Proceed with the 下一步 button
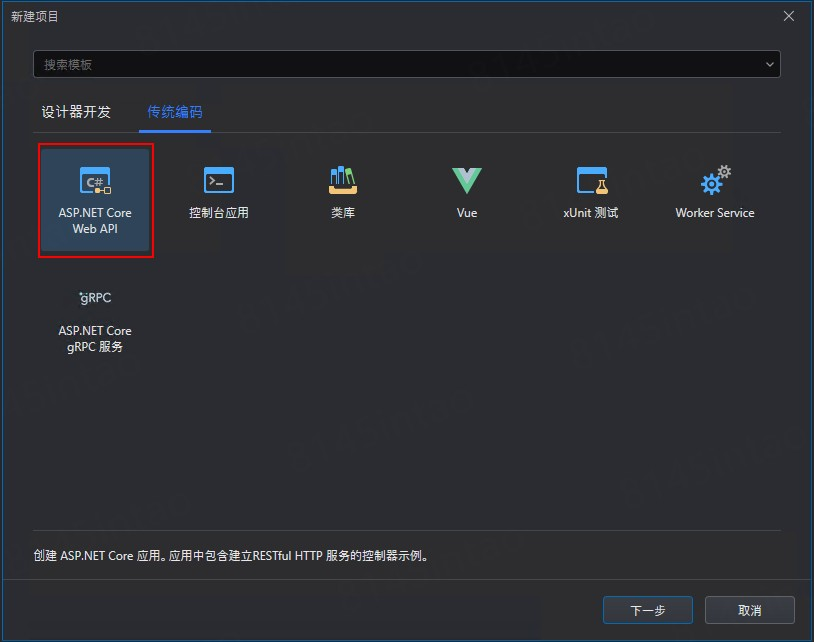814x642 pixels. click(x=647, y=610)
